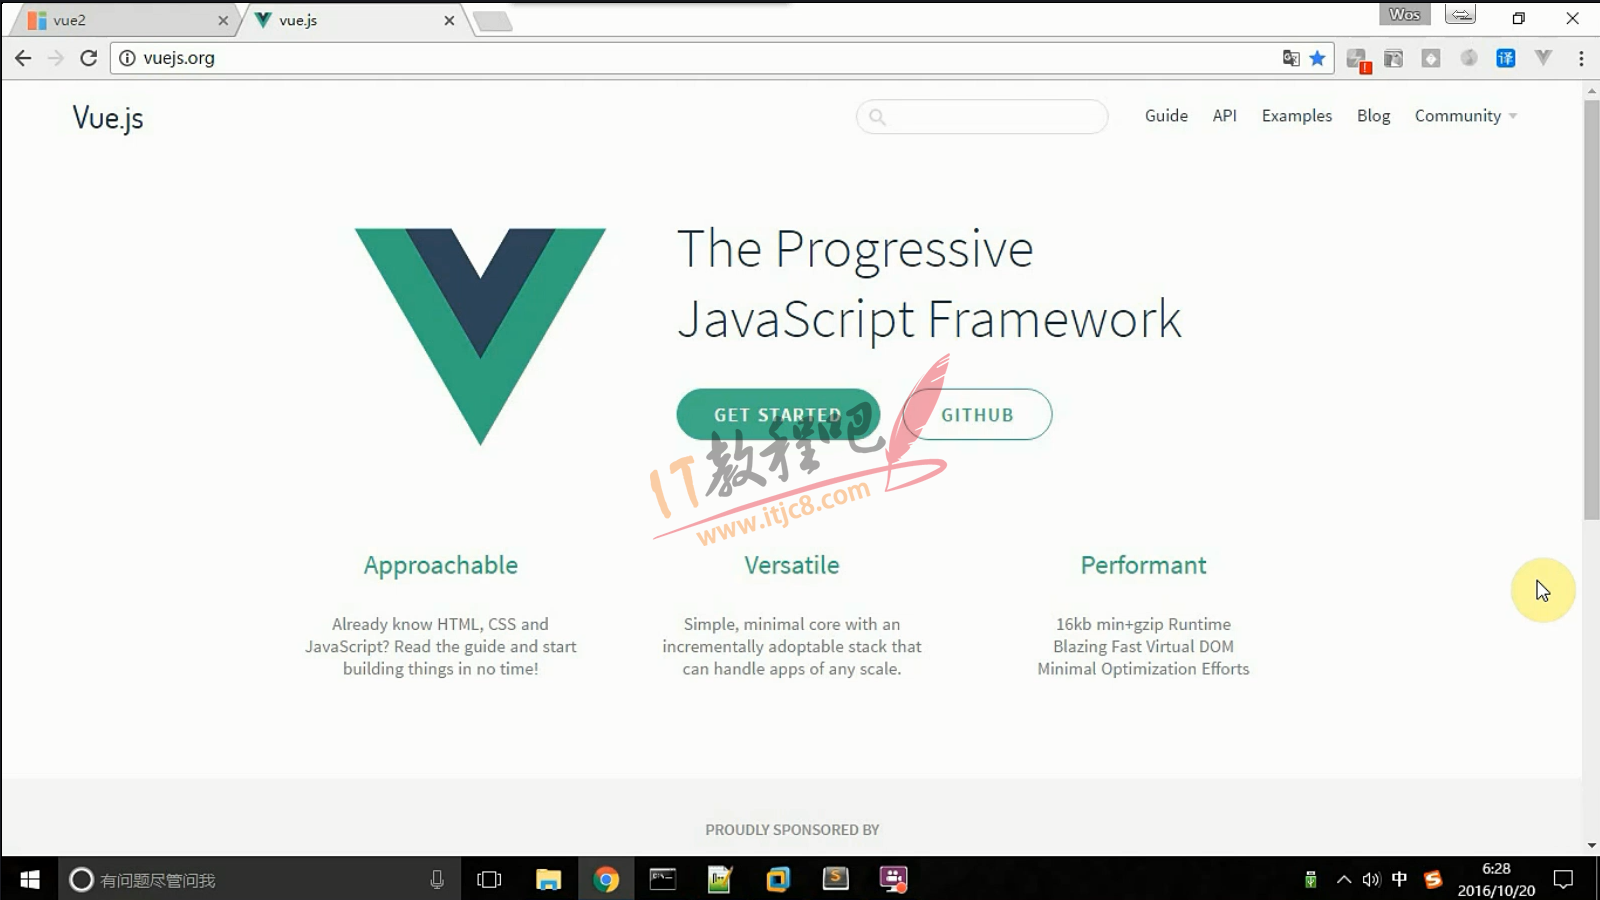Click the volume speaker tray icon
The width and height of the screenshot is (1600, 900).
pos(1371,879)
